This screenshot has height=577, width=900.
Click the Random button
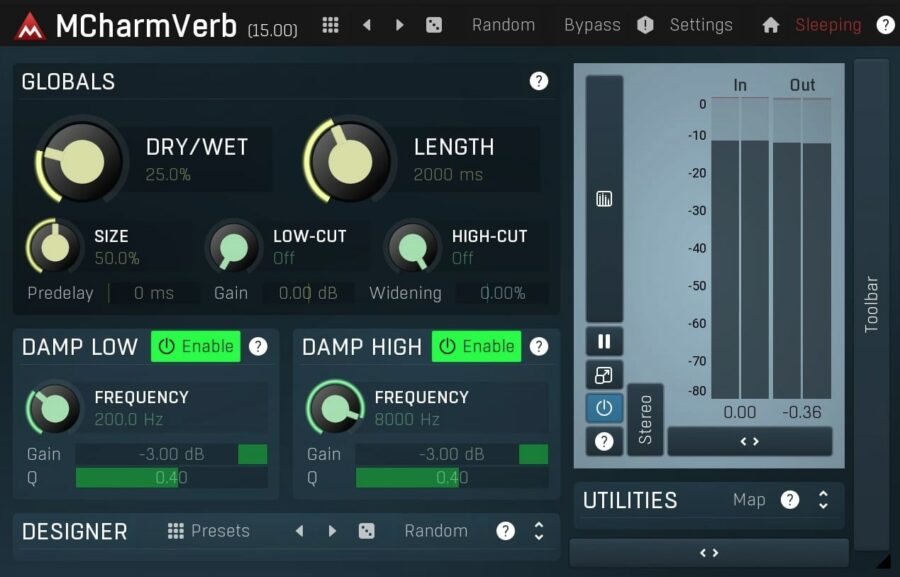tap(504, 24)
